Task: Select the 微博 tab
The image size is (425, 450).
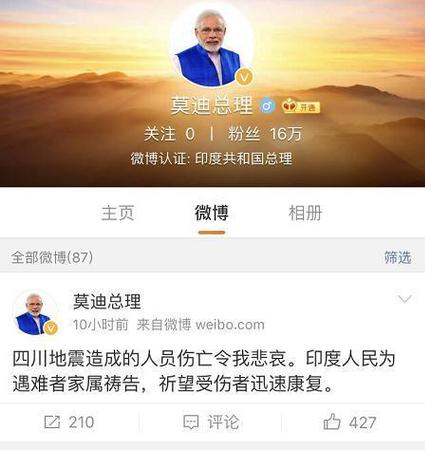Action: (x=212, y=213)
